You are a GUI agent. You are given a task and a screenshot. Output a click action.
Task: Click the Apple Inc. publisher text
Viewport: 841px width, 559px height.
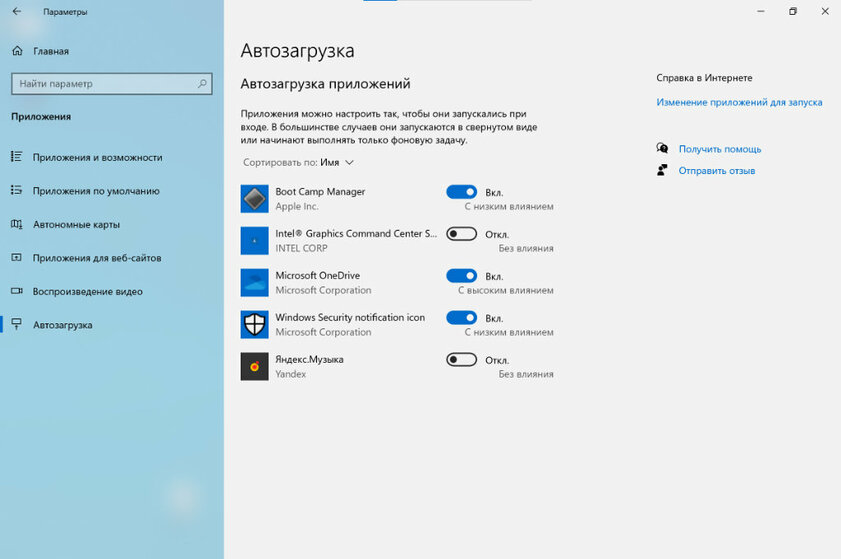[297, 206]
